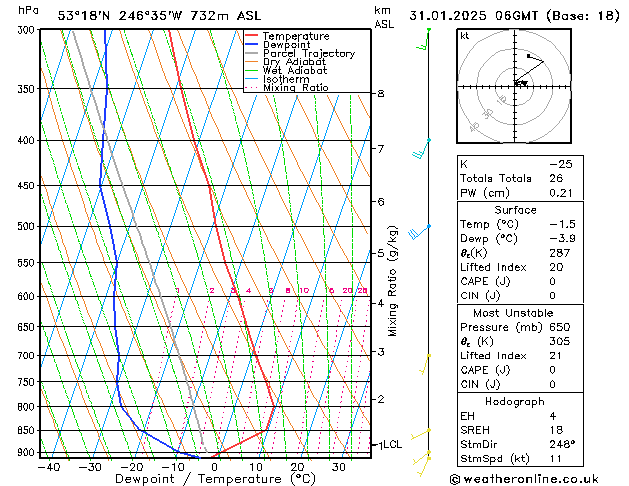Screen dimensions: 629x486
Task: Click the wind barb at 500 hPa
Action: click(x=419, y=233)
